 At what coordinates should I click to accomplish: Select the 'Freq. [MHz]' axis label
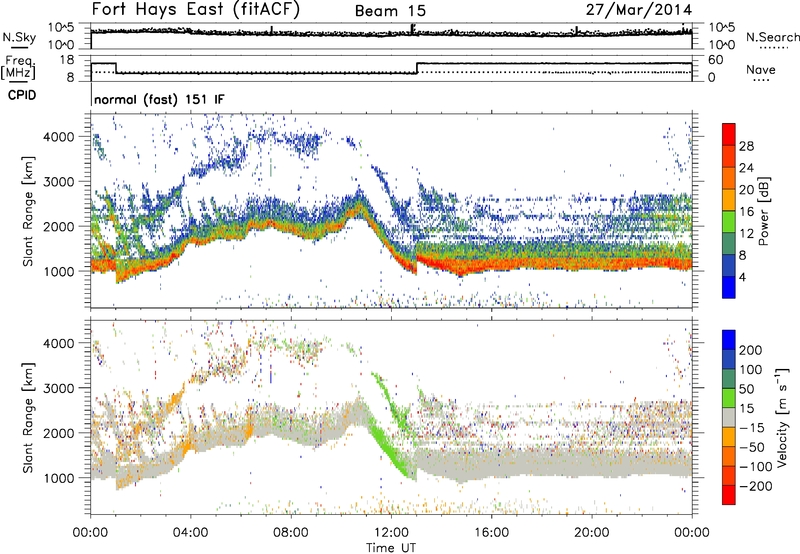point(18,67)
